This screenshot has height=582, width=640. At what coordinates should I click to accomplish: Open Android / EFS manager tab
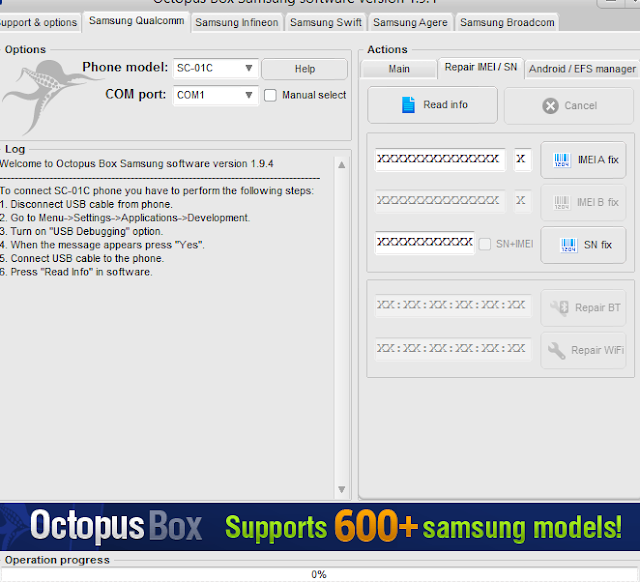point(582,69)
